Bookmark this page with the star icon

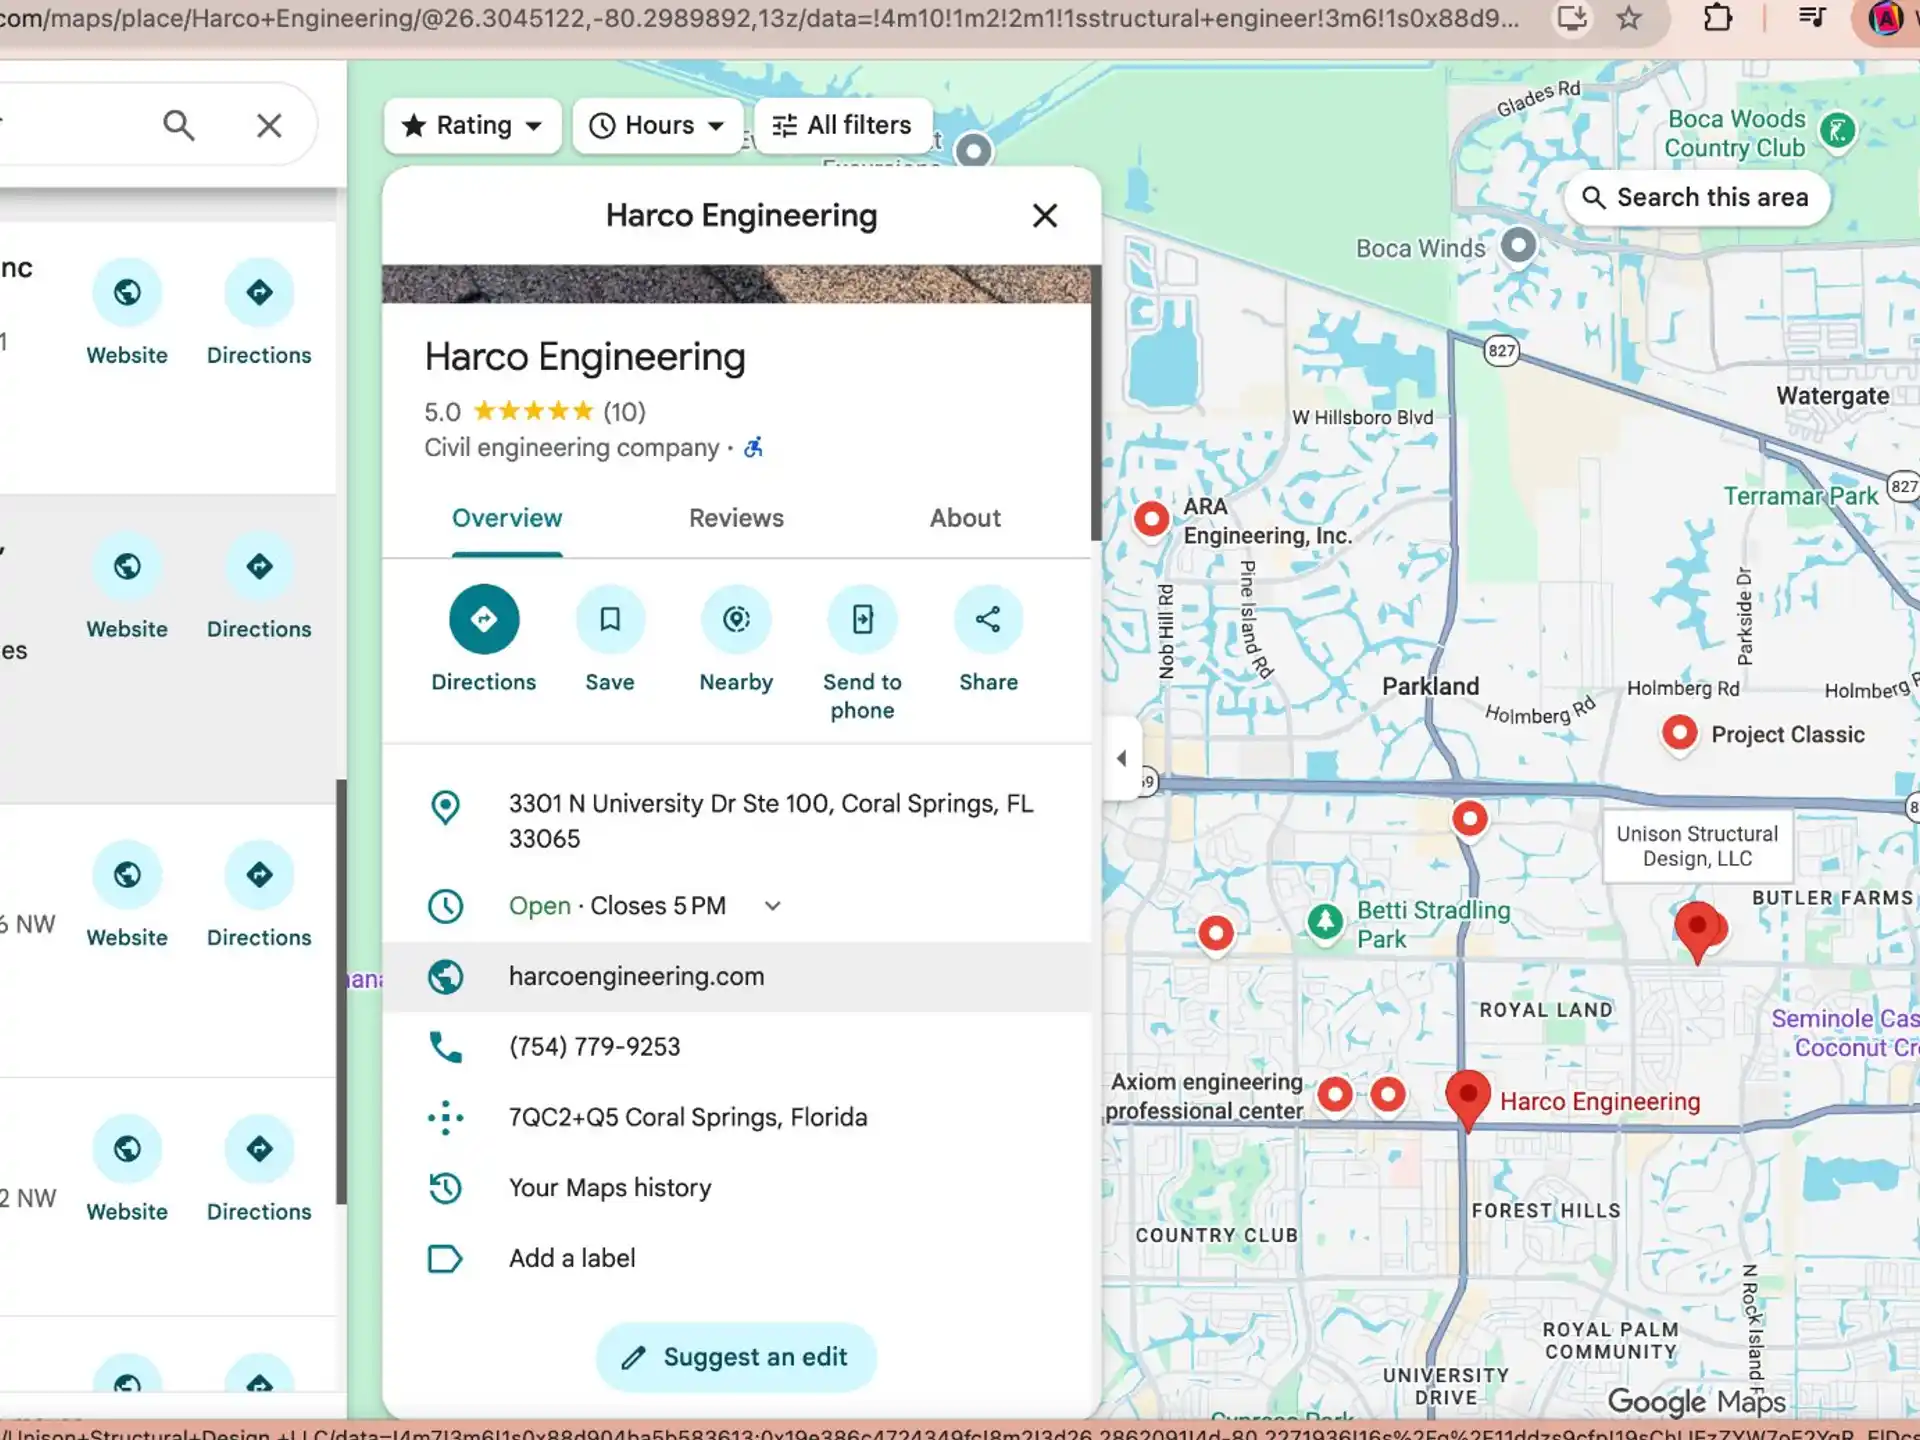click(1629, 18)
